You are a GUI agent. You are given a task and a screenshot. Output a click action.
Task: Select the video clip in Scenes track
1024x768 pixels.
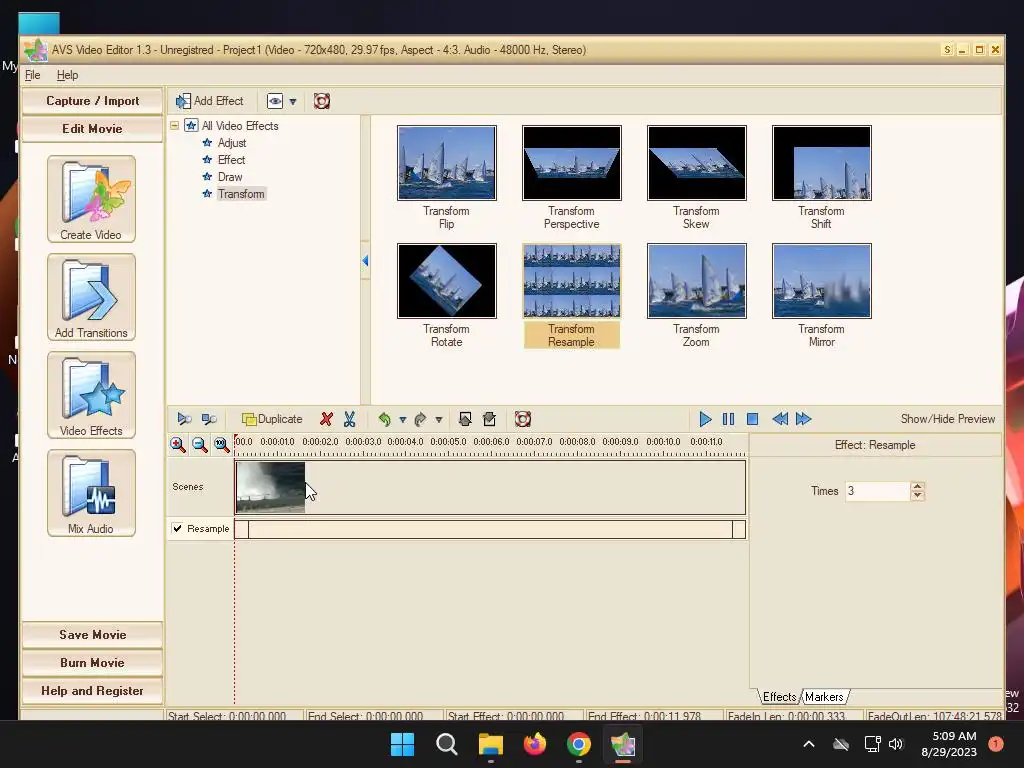tap(270, 487)
